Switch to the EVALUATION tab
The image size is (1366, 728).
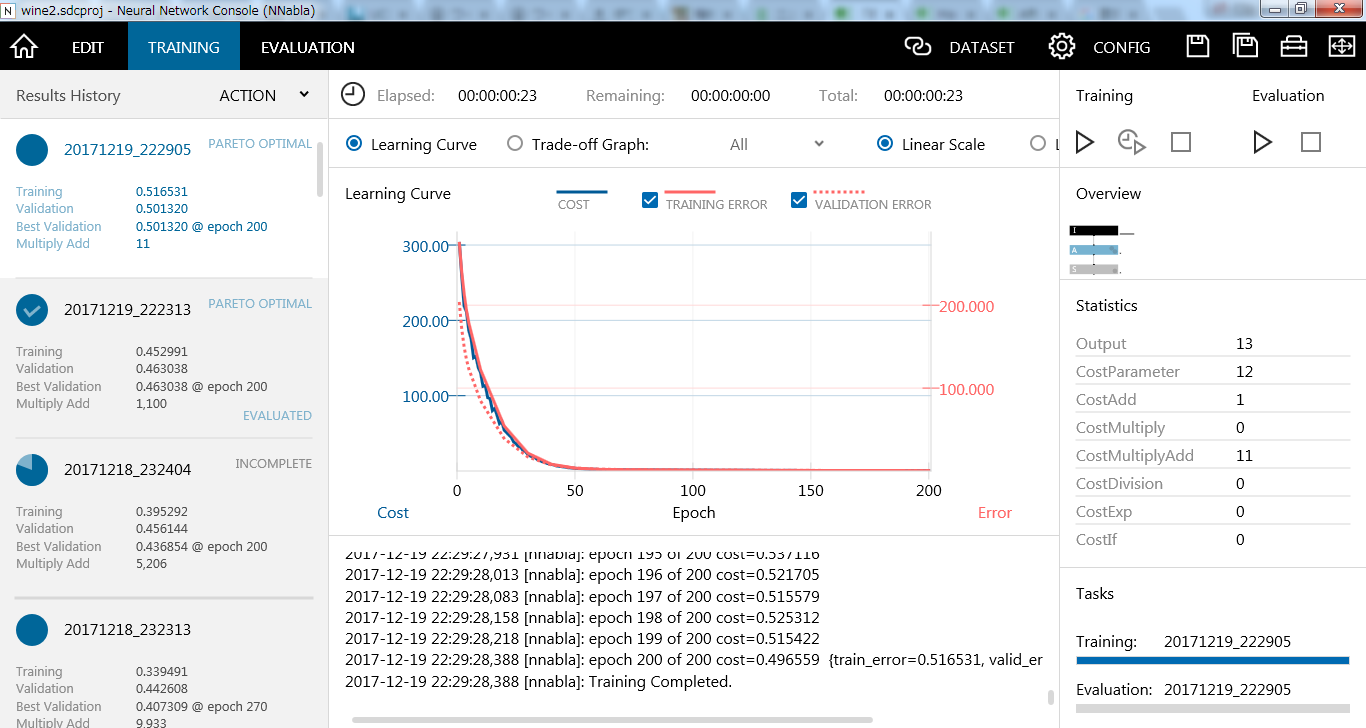click(307, 47)
